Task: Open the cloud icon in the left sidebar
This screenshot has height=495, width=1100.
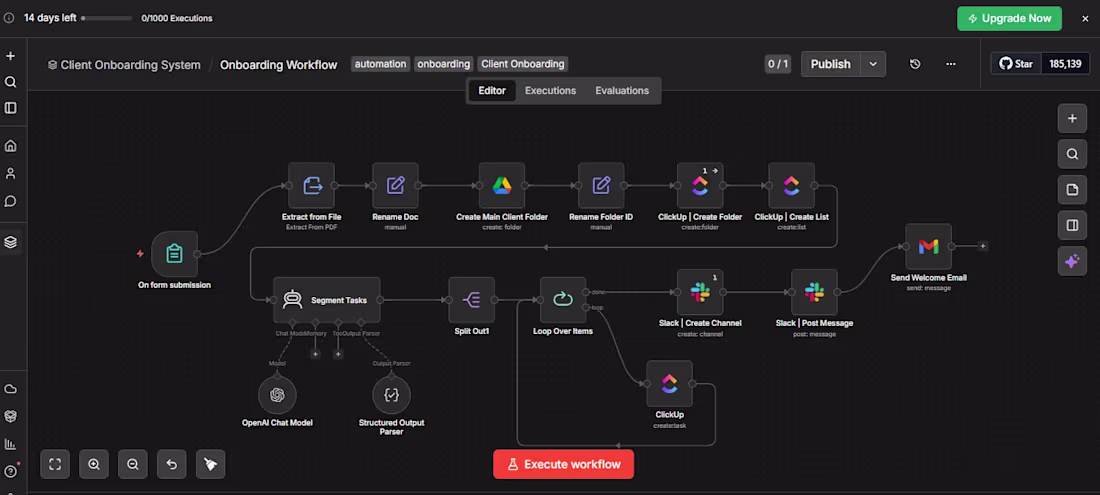Action: pyautogui.click(x=11, y=389)
